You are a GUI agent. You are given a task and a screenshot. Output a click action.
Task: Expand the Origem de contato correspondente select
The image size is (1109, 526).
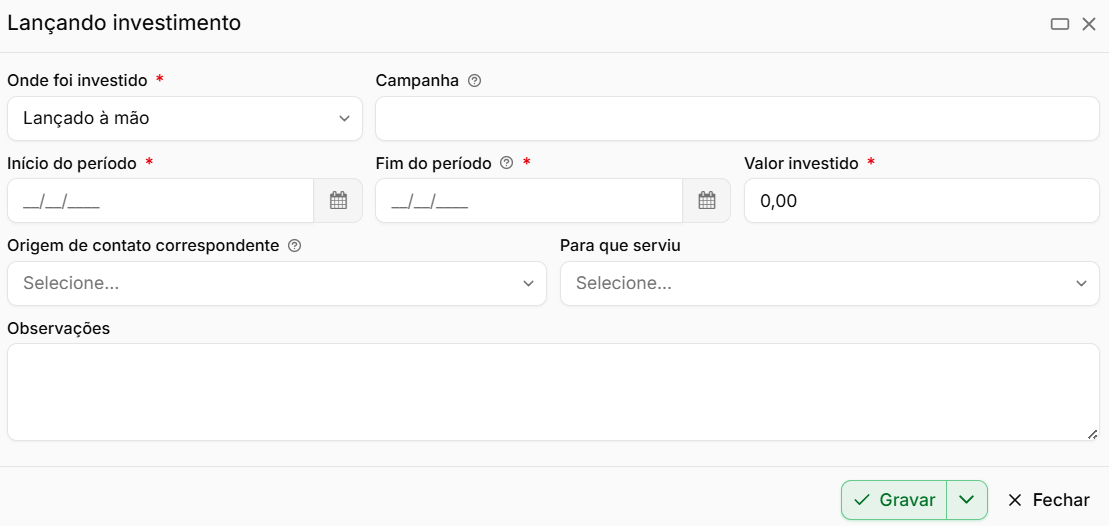[277, 284]
